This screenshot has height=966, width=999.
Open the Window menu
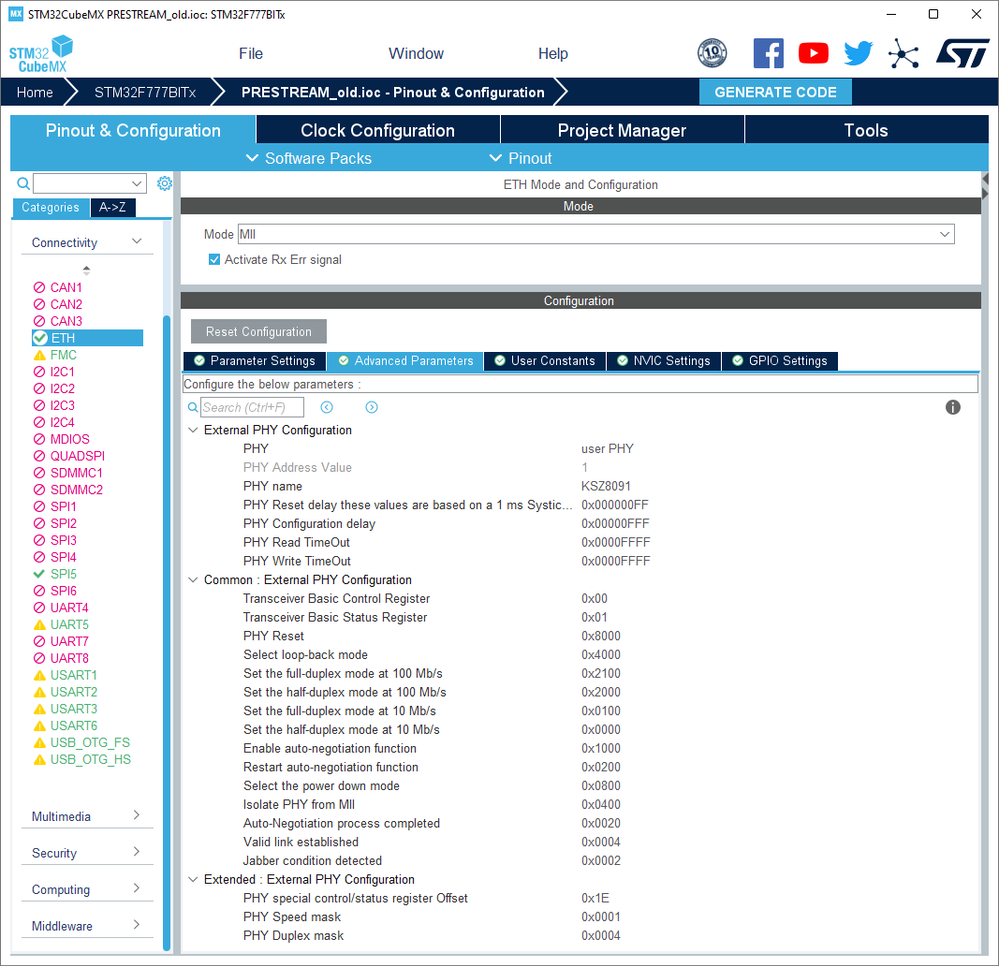tap(416, 54)
